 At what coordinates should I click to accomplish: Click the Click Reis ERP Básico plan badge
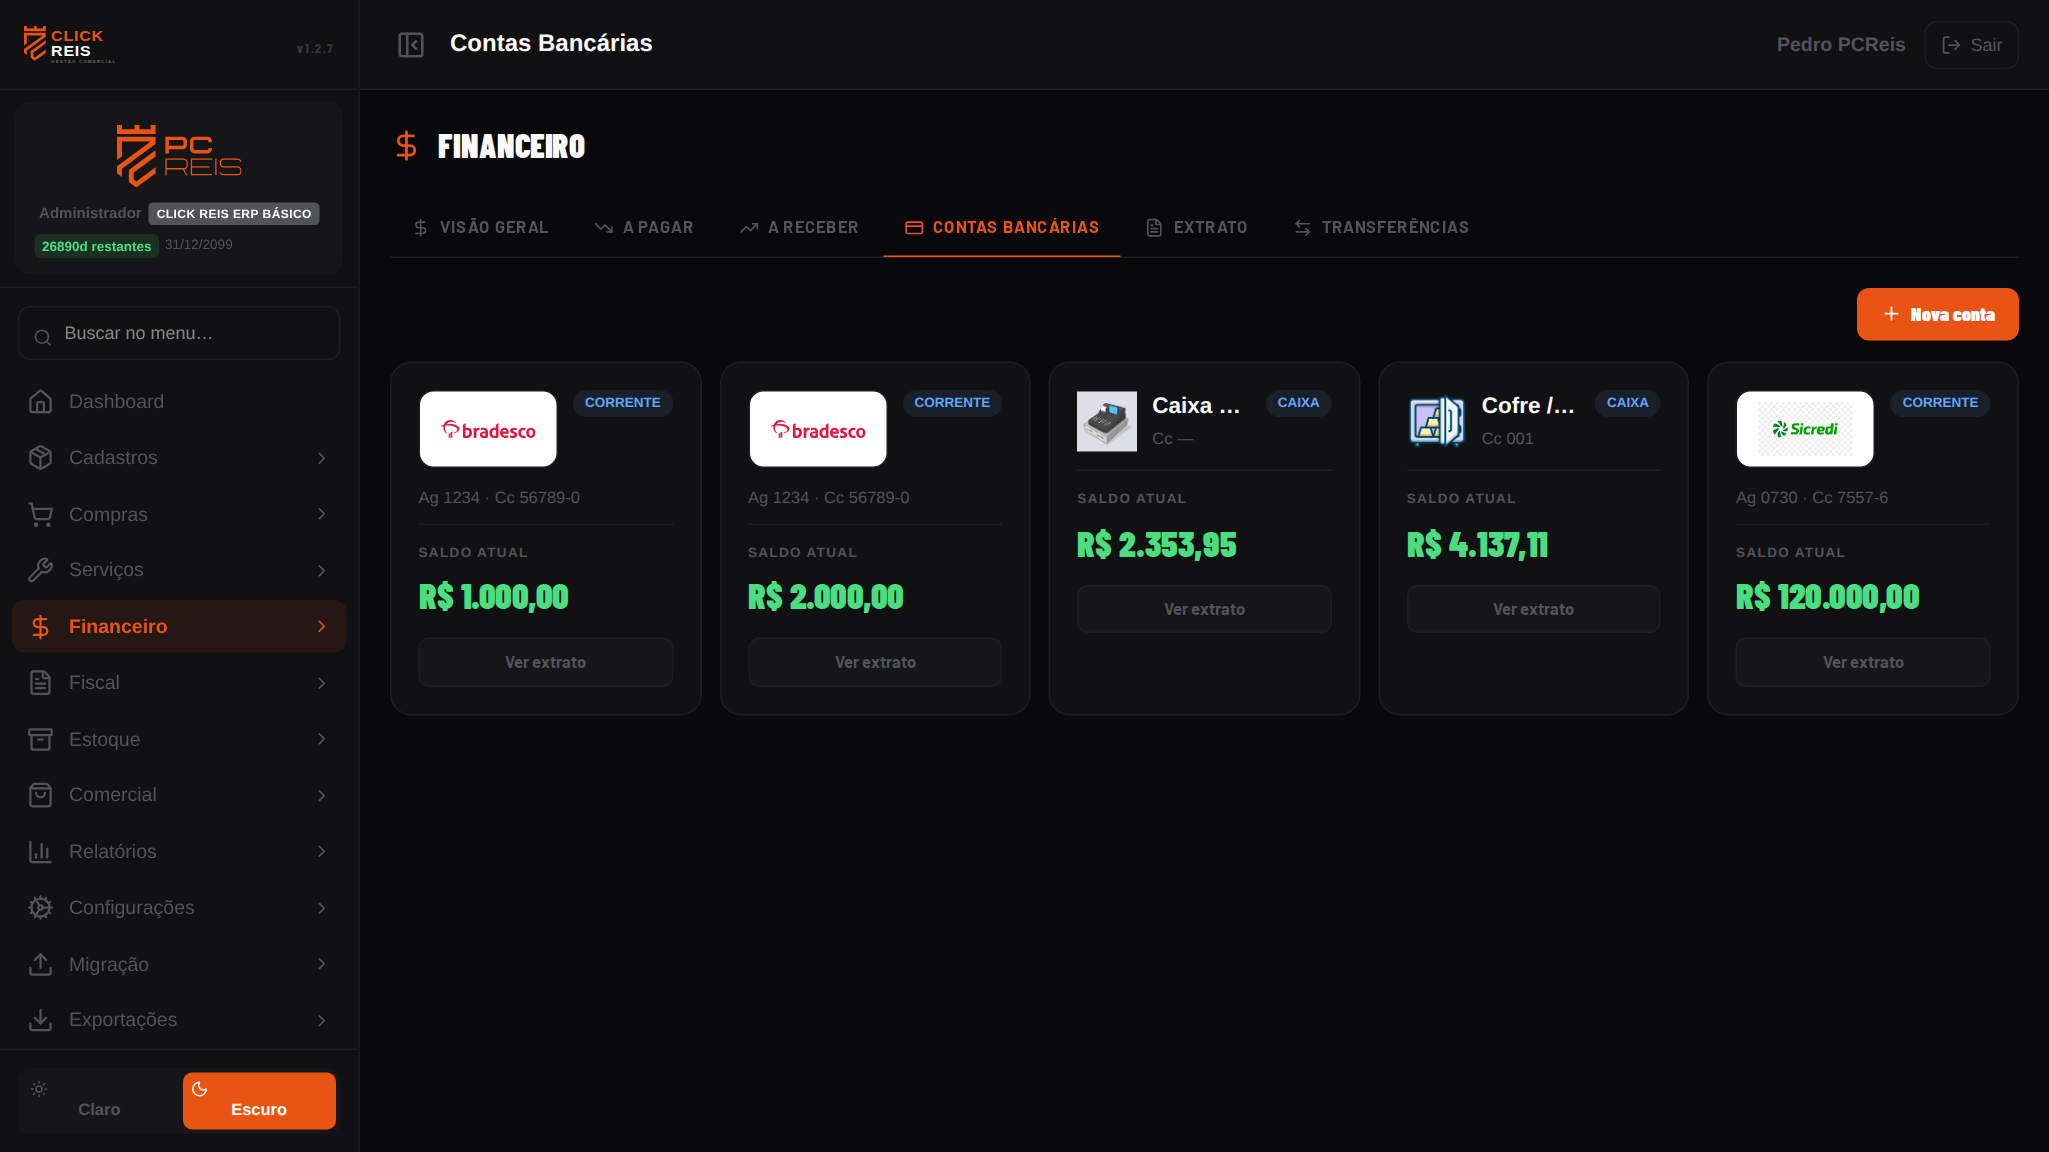(x=234, y=214)
